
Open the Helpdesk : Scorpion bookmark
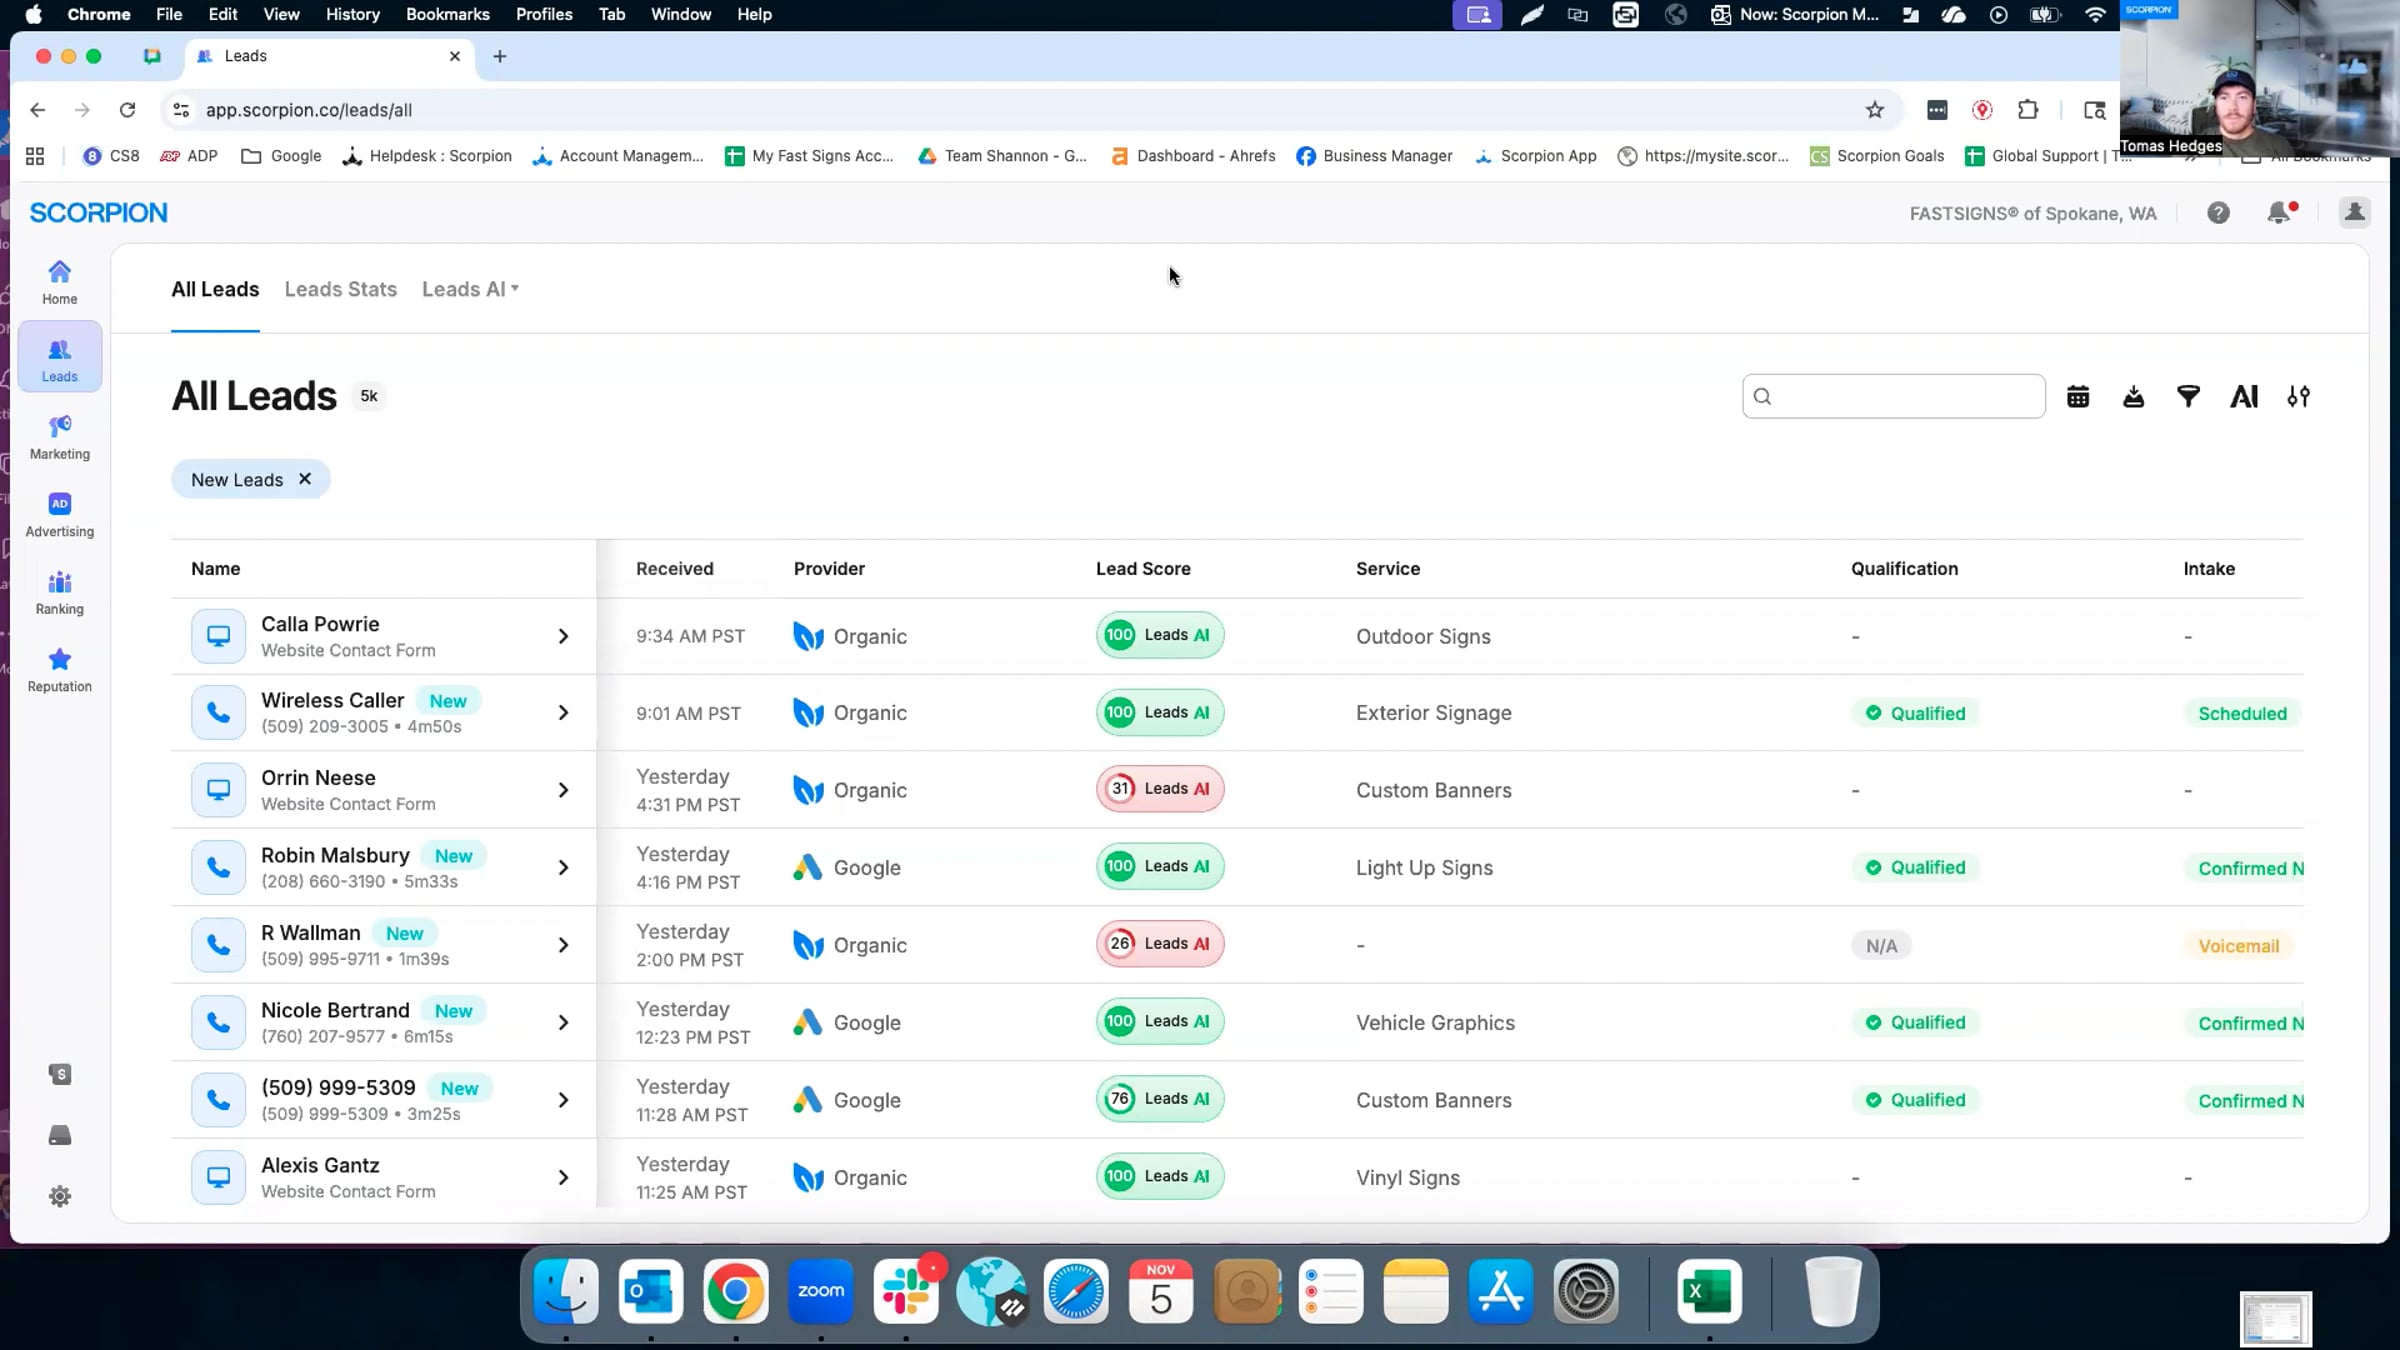point(427,156)
